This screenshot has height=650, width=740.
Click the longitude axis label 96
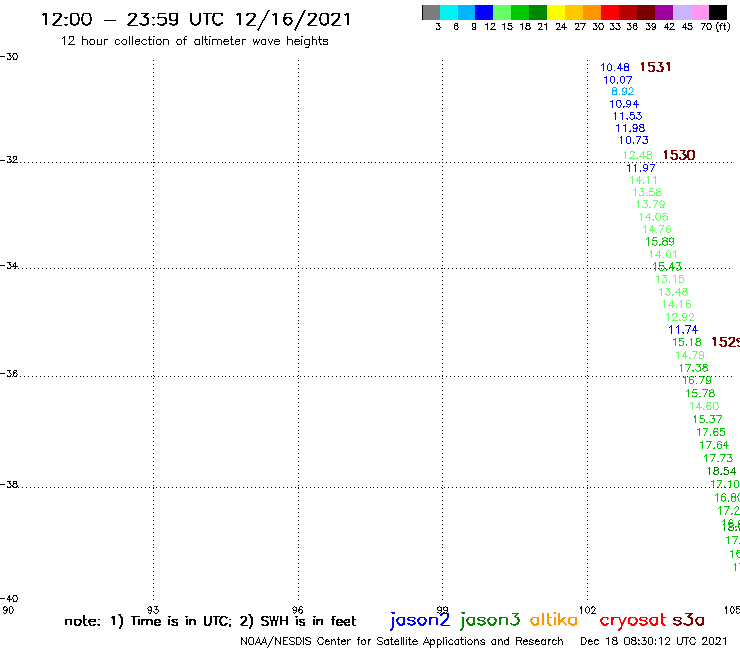tap(297, 610)
